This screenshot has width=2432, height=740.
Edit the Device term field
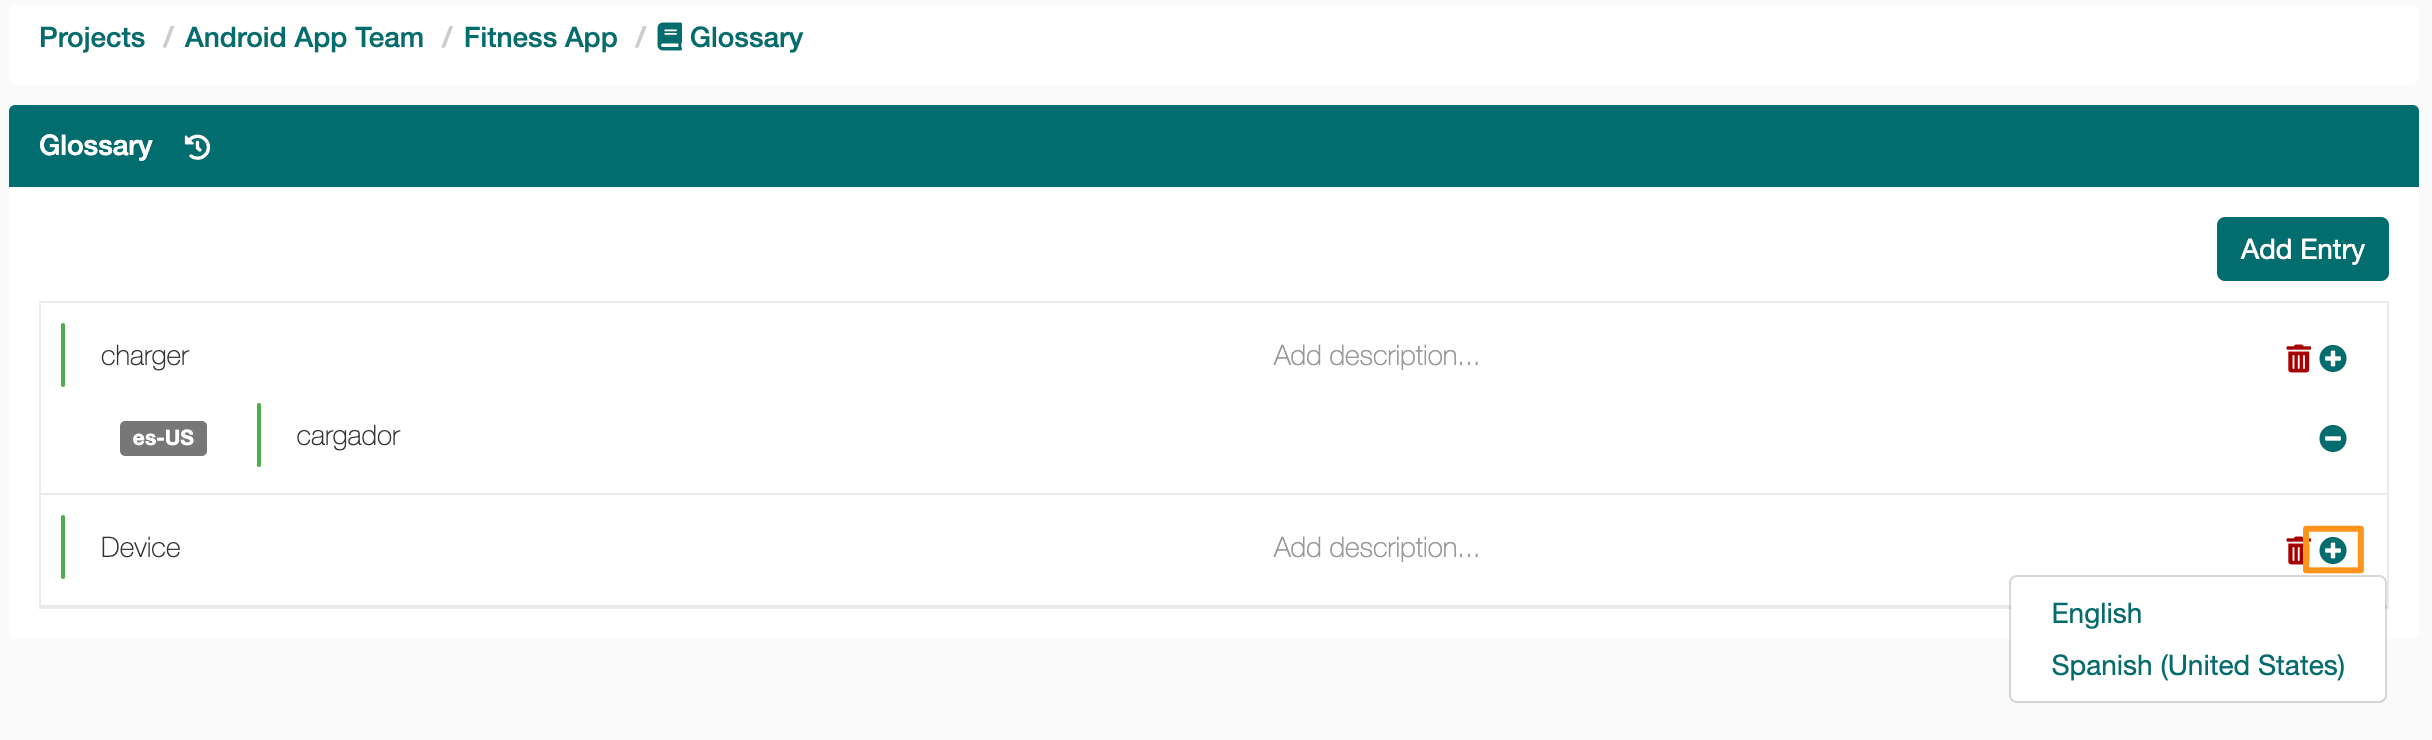660,548
